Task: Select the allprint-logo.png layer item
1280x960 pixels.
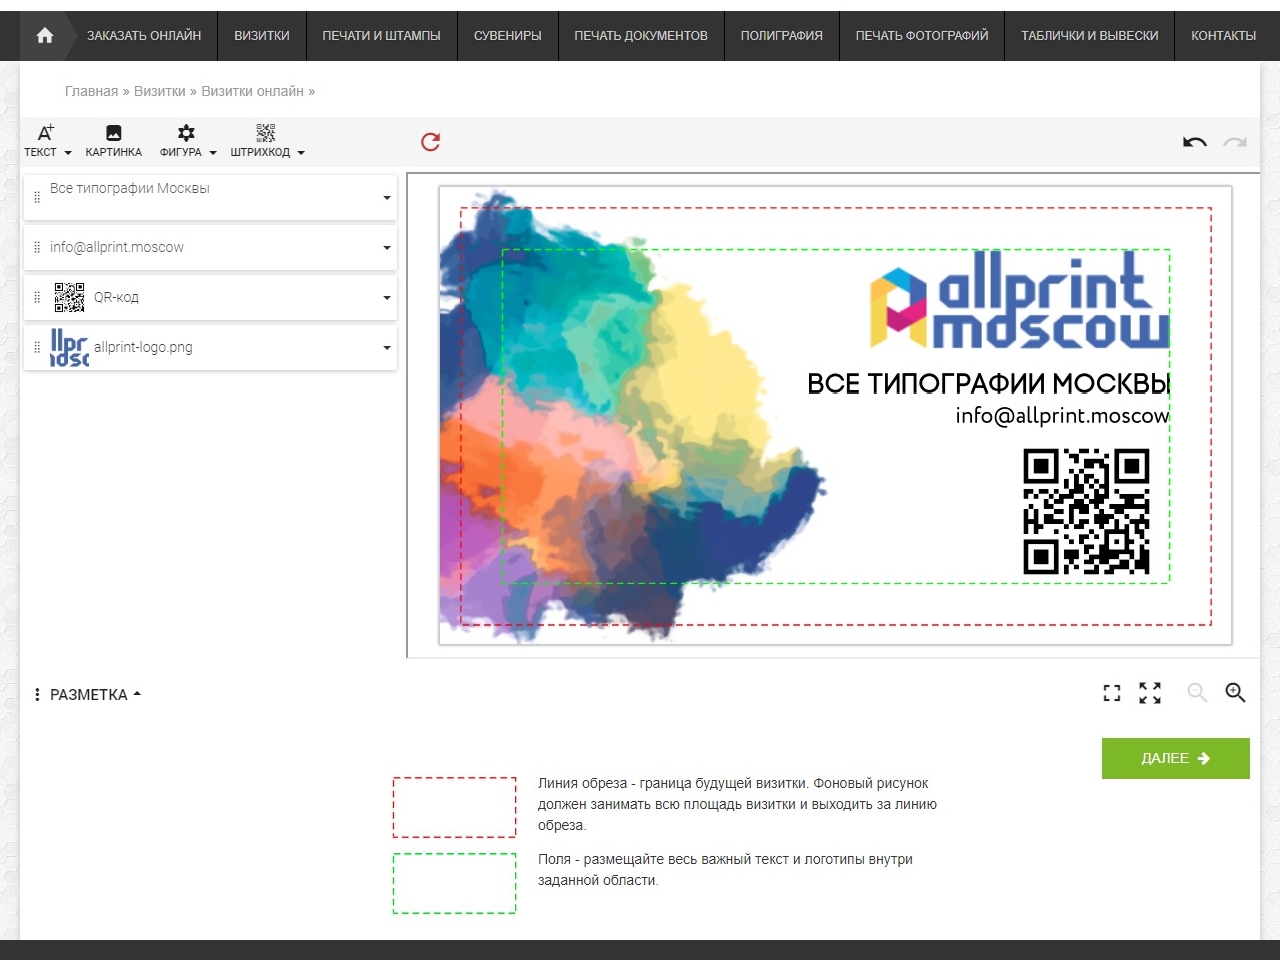Action: pyautogui.click(x=143, y=348)
